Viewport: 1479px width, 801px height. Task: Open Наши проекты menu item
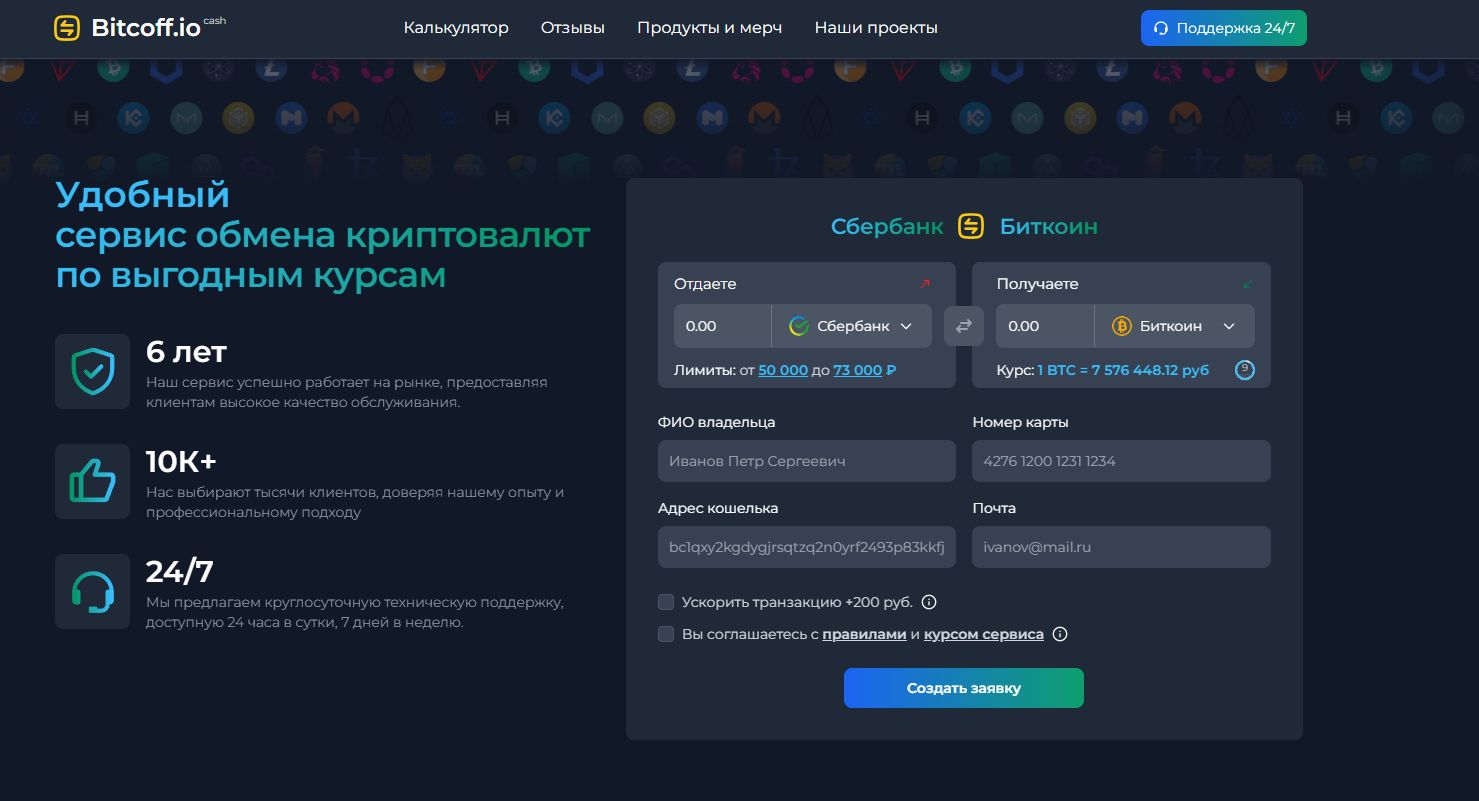point(876,28)
